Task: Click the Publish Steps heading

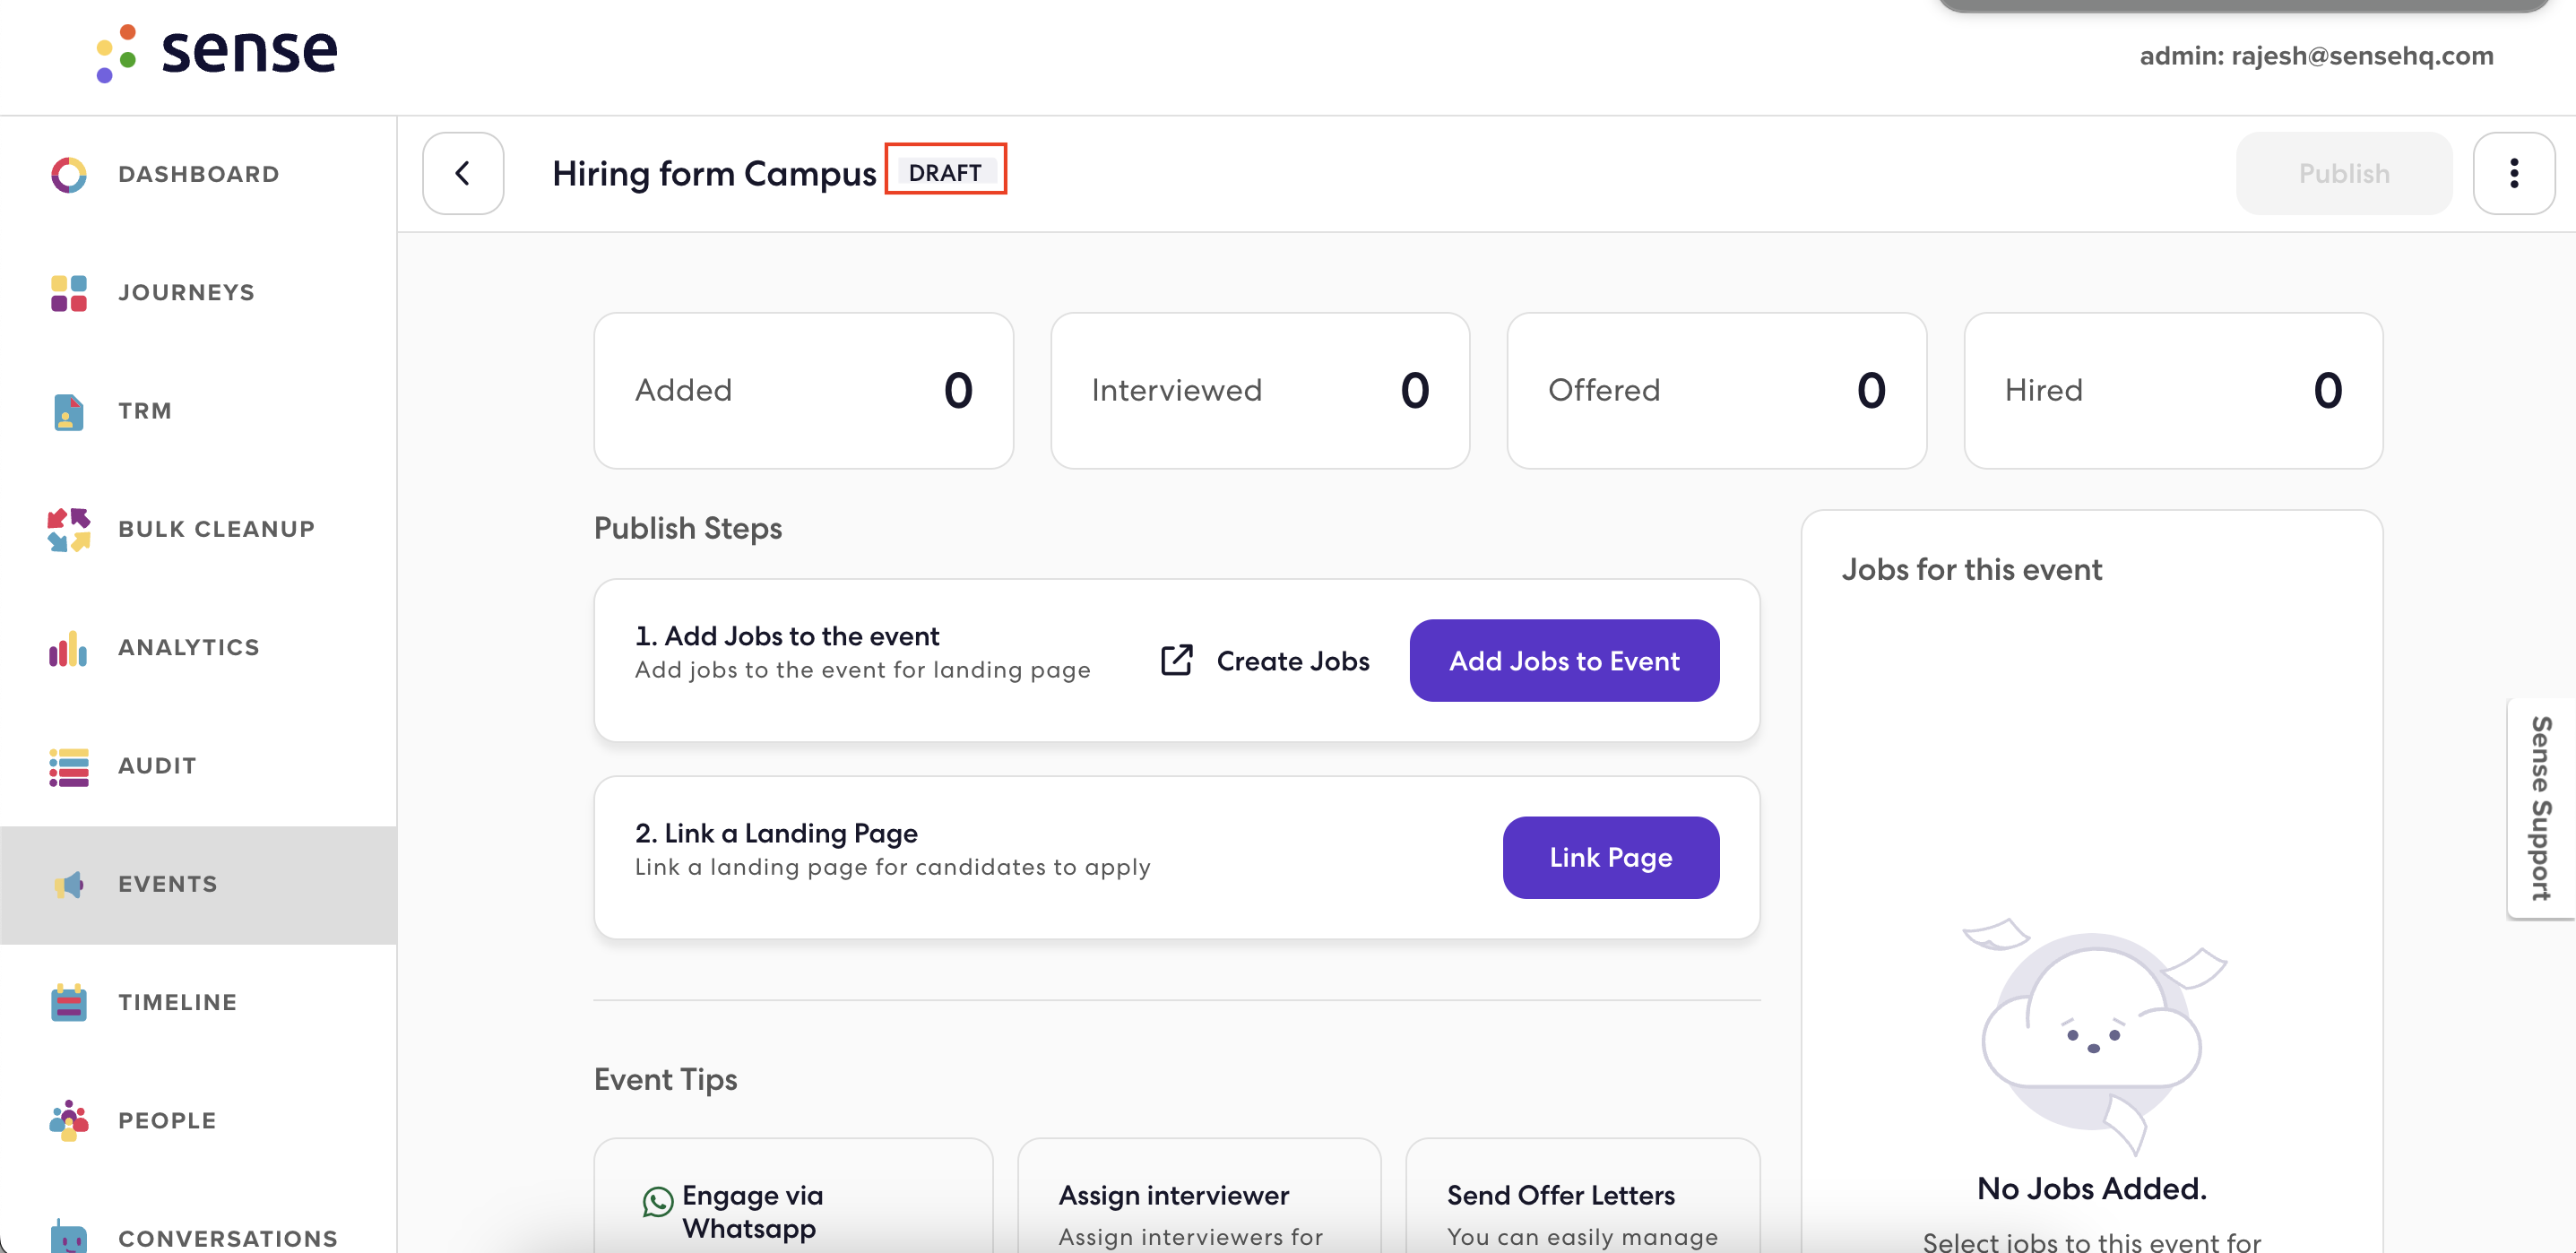Action: 688,527
